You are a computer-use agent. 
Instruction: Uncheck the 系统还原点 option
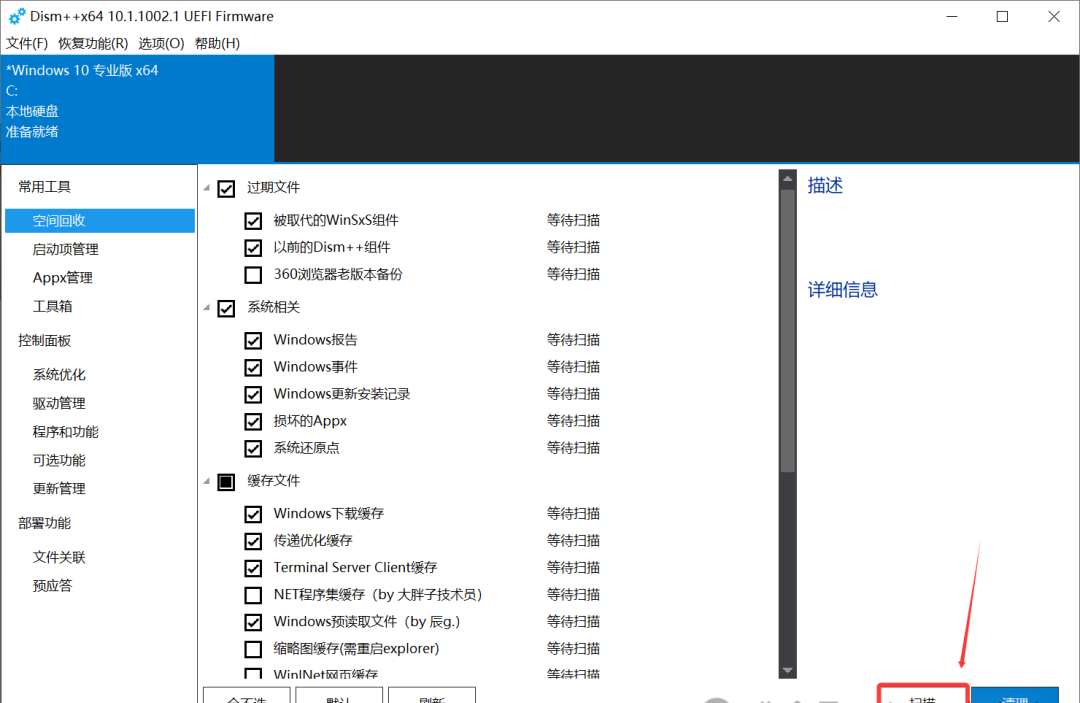pyautogui.click(x=253, y=448)
